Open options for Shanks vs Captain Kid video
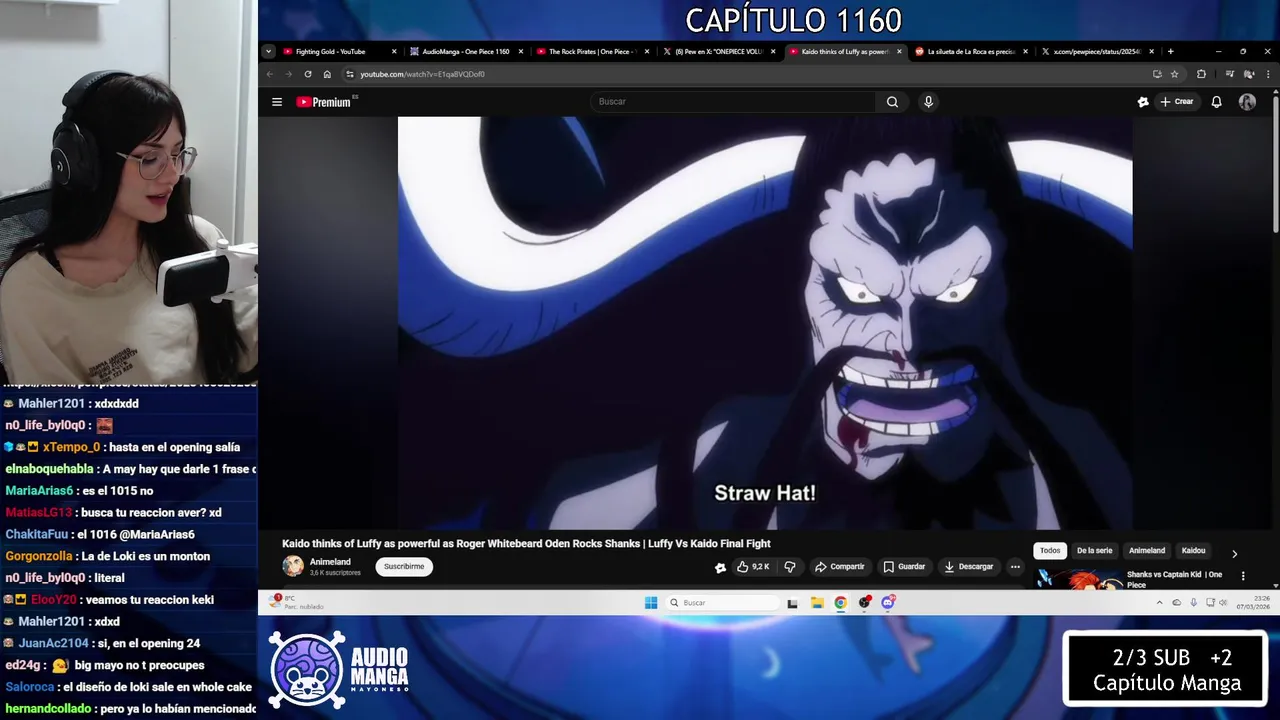 coord(1243,576)
